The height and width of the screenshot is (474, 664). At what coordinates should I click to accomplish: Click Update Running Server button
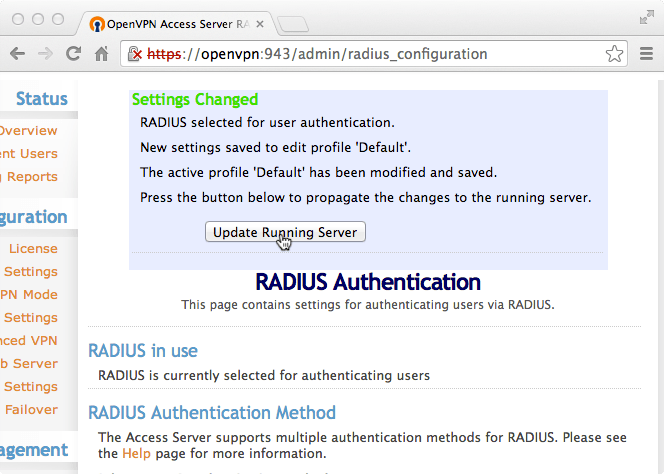pos(285,232)
